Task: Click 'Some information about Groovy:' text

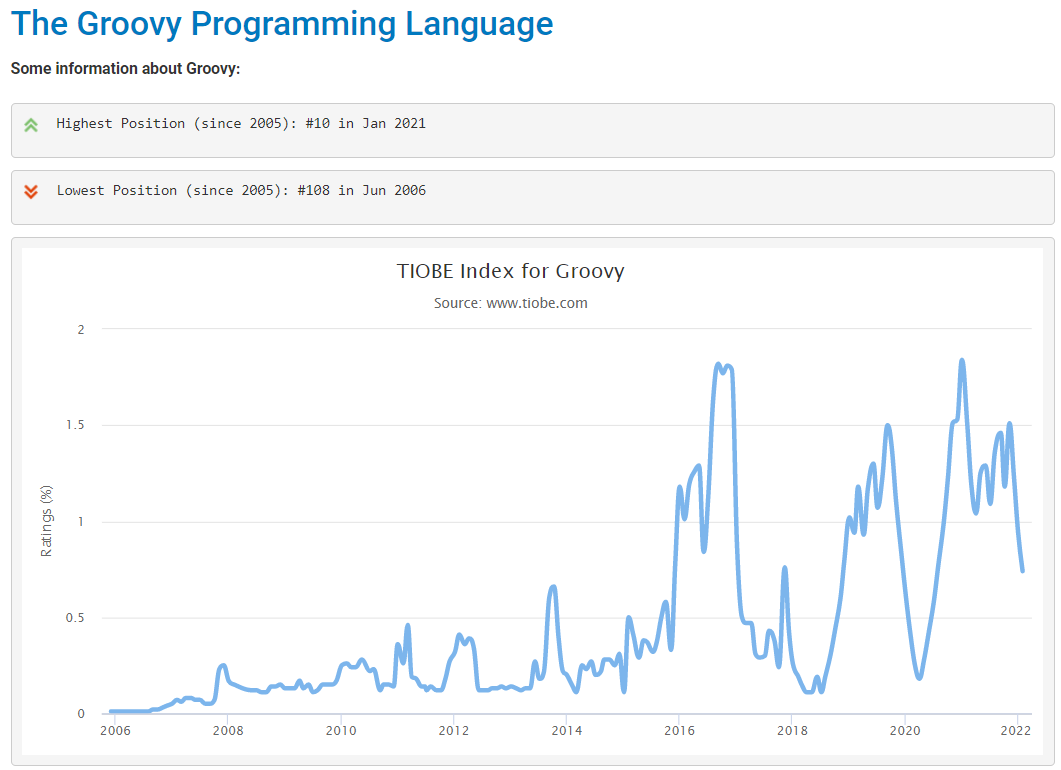Action: coord(125,69)
